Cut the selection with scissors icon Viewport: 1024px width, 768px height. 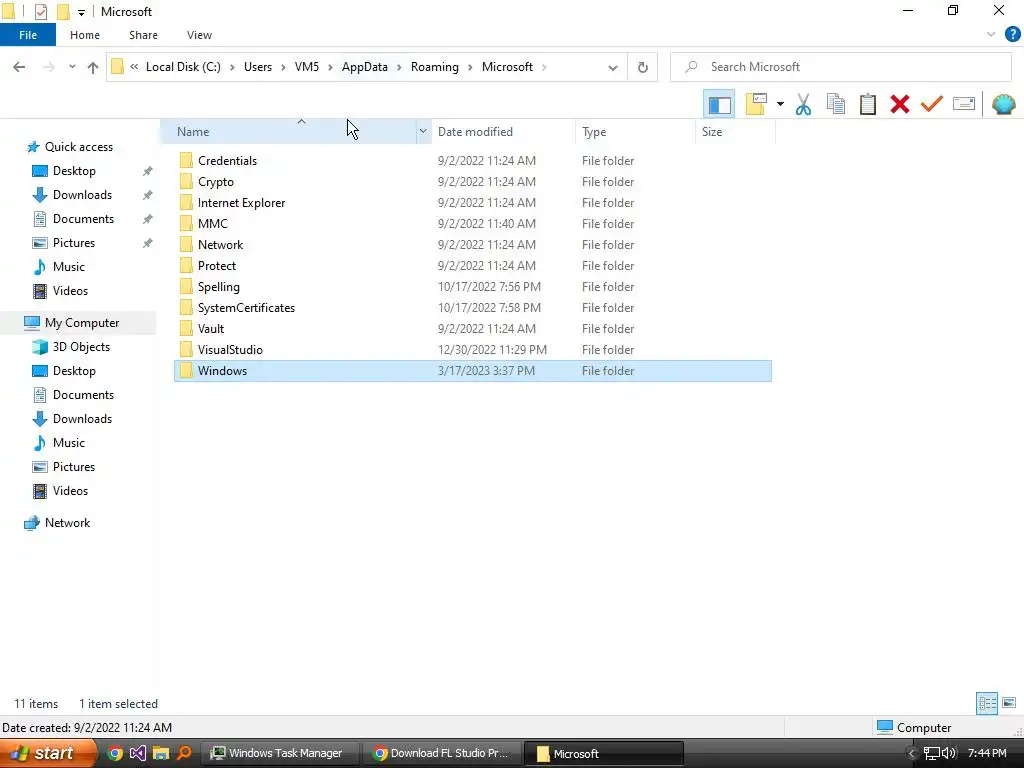pyautogui.click(x=803, y=104)
